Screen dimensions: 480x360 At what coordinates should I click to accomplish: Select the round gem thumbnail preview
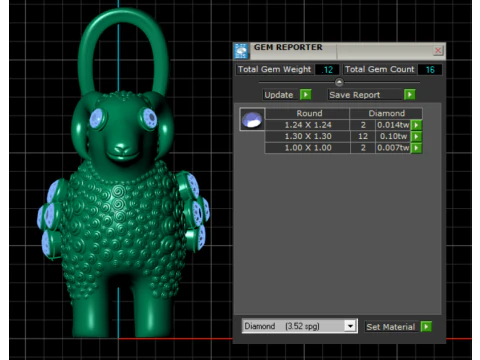(252, 119)
